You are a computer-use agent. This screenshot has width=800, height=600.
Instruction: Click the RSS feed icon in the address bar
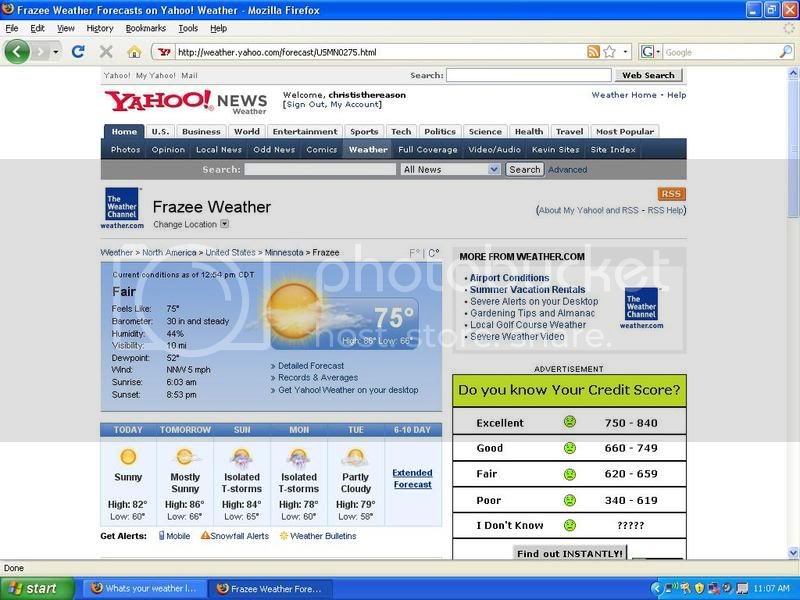coord(593,52)
